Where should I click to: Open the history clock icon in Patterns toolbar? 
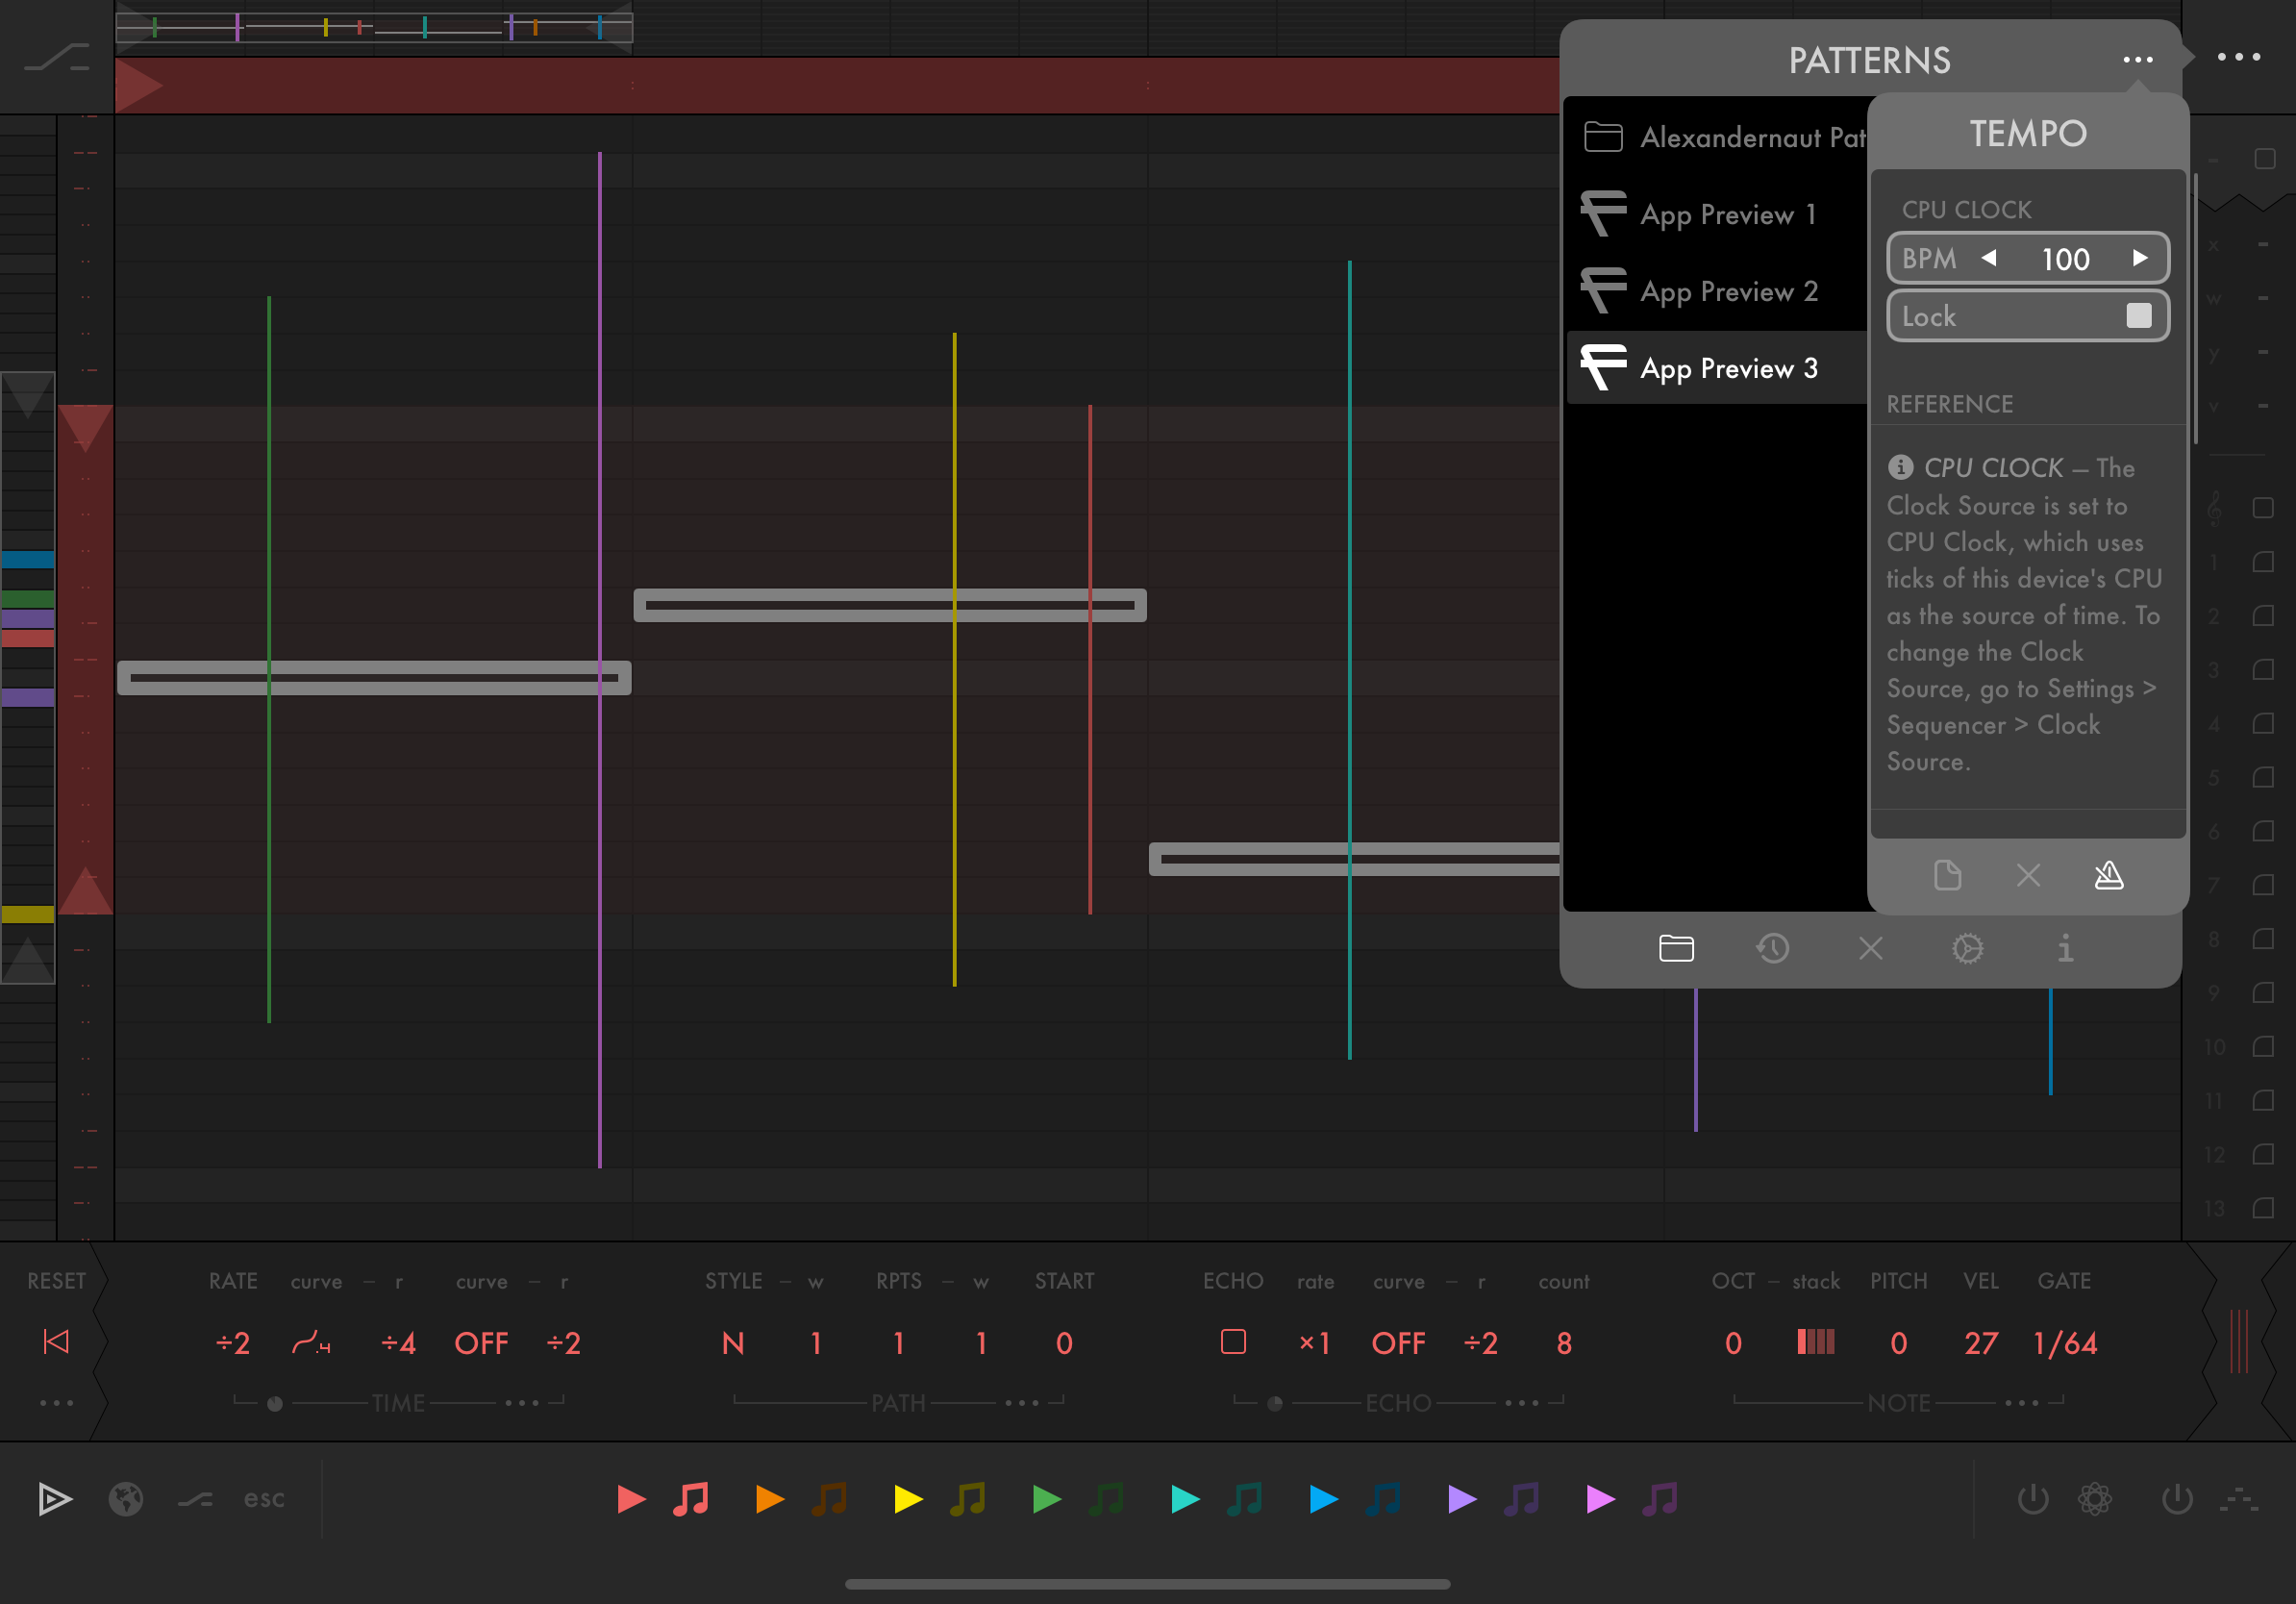[x=1773, y=948]
